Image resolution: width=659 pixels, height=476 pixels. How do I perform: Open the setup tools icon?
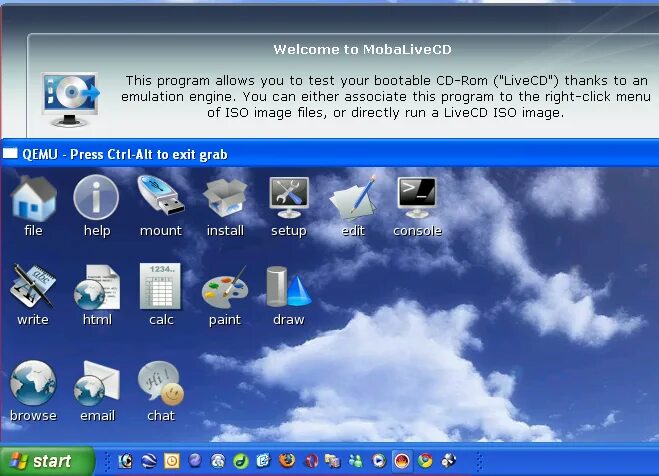(289, 197)
